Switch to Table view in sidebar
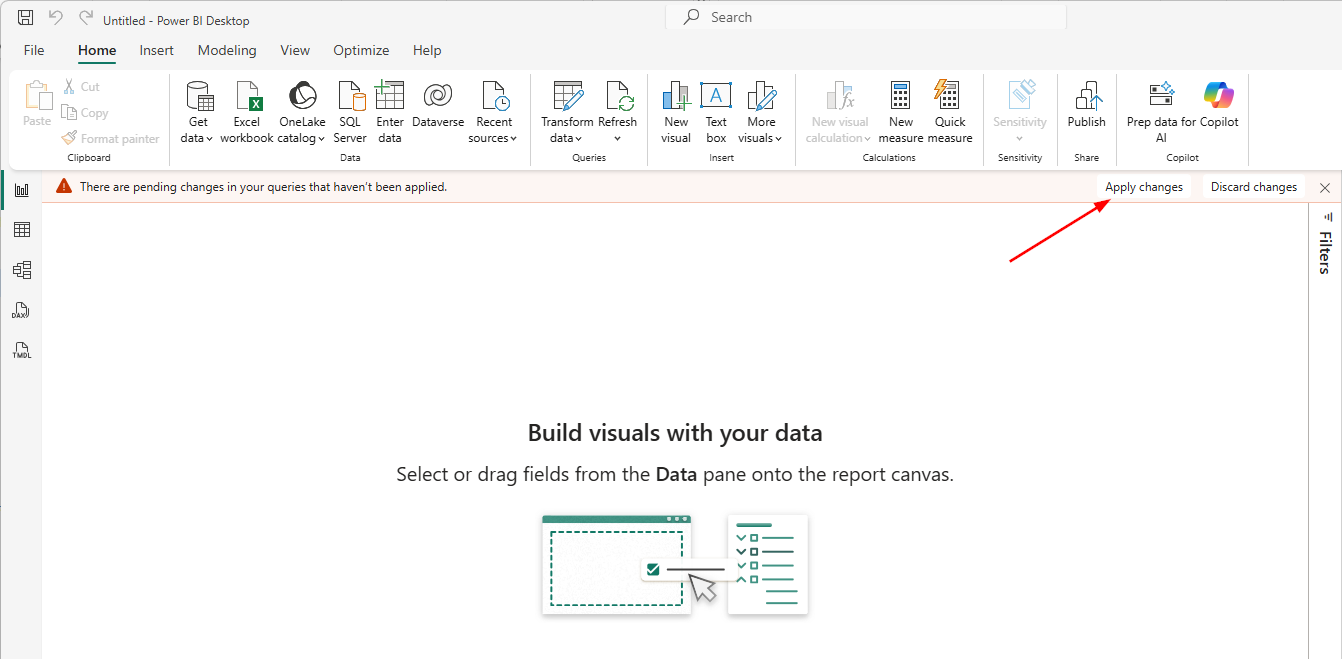The image size is (1342, 659). pyautogui.click(x=21, y=230)
